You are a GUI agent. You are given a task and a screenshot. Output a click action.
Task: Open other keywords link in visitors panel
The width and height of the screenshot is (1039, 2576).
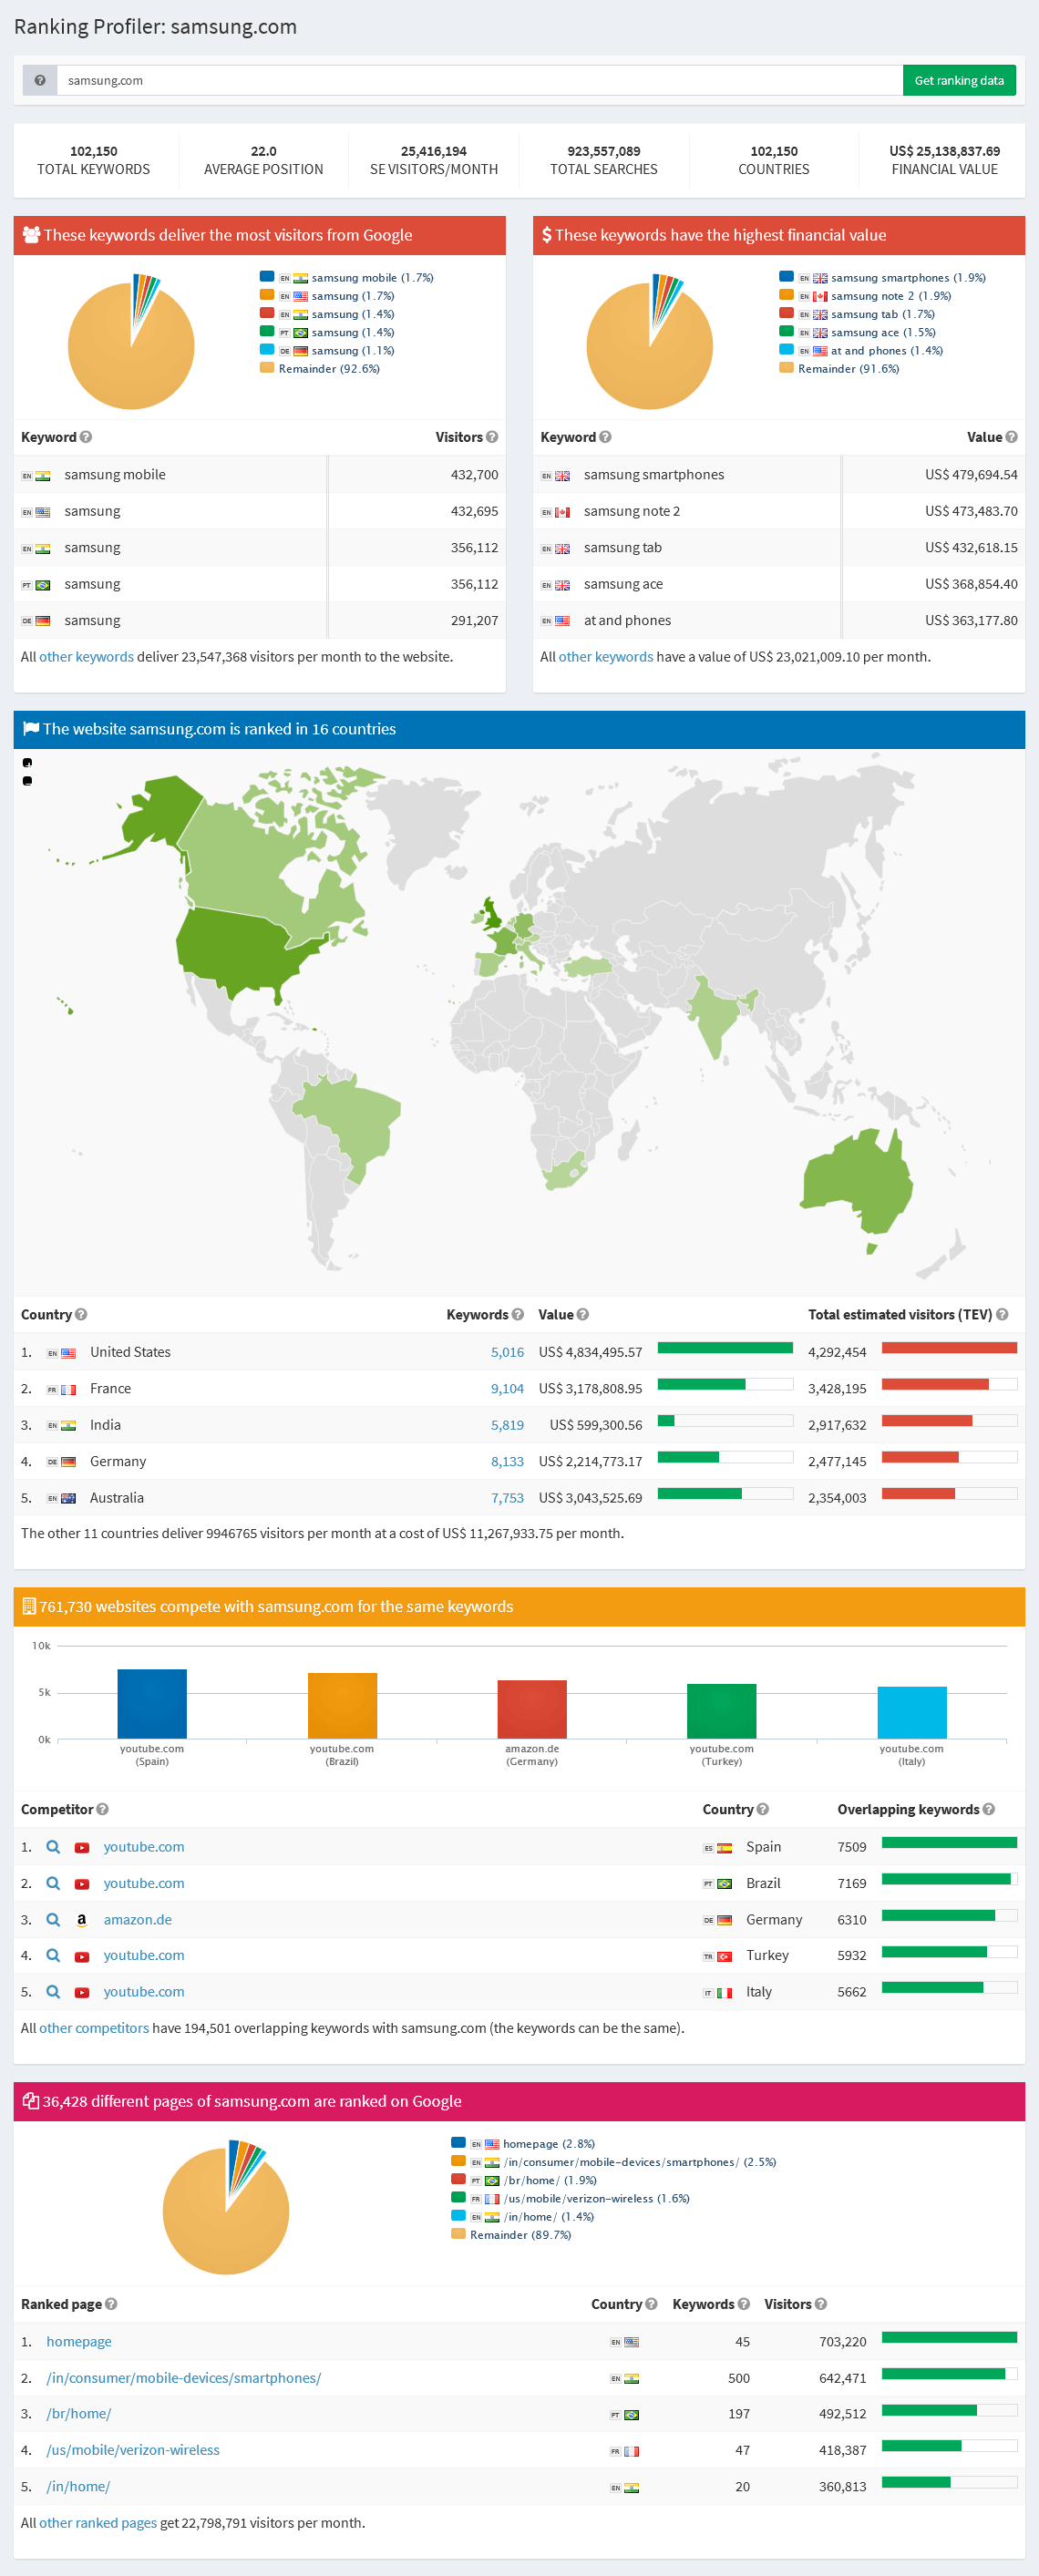86,657
